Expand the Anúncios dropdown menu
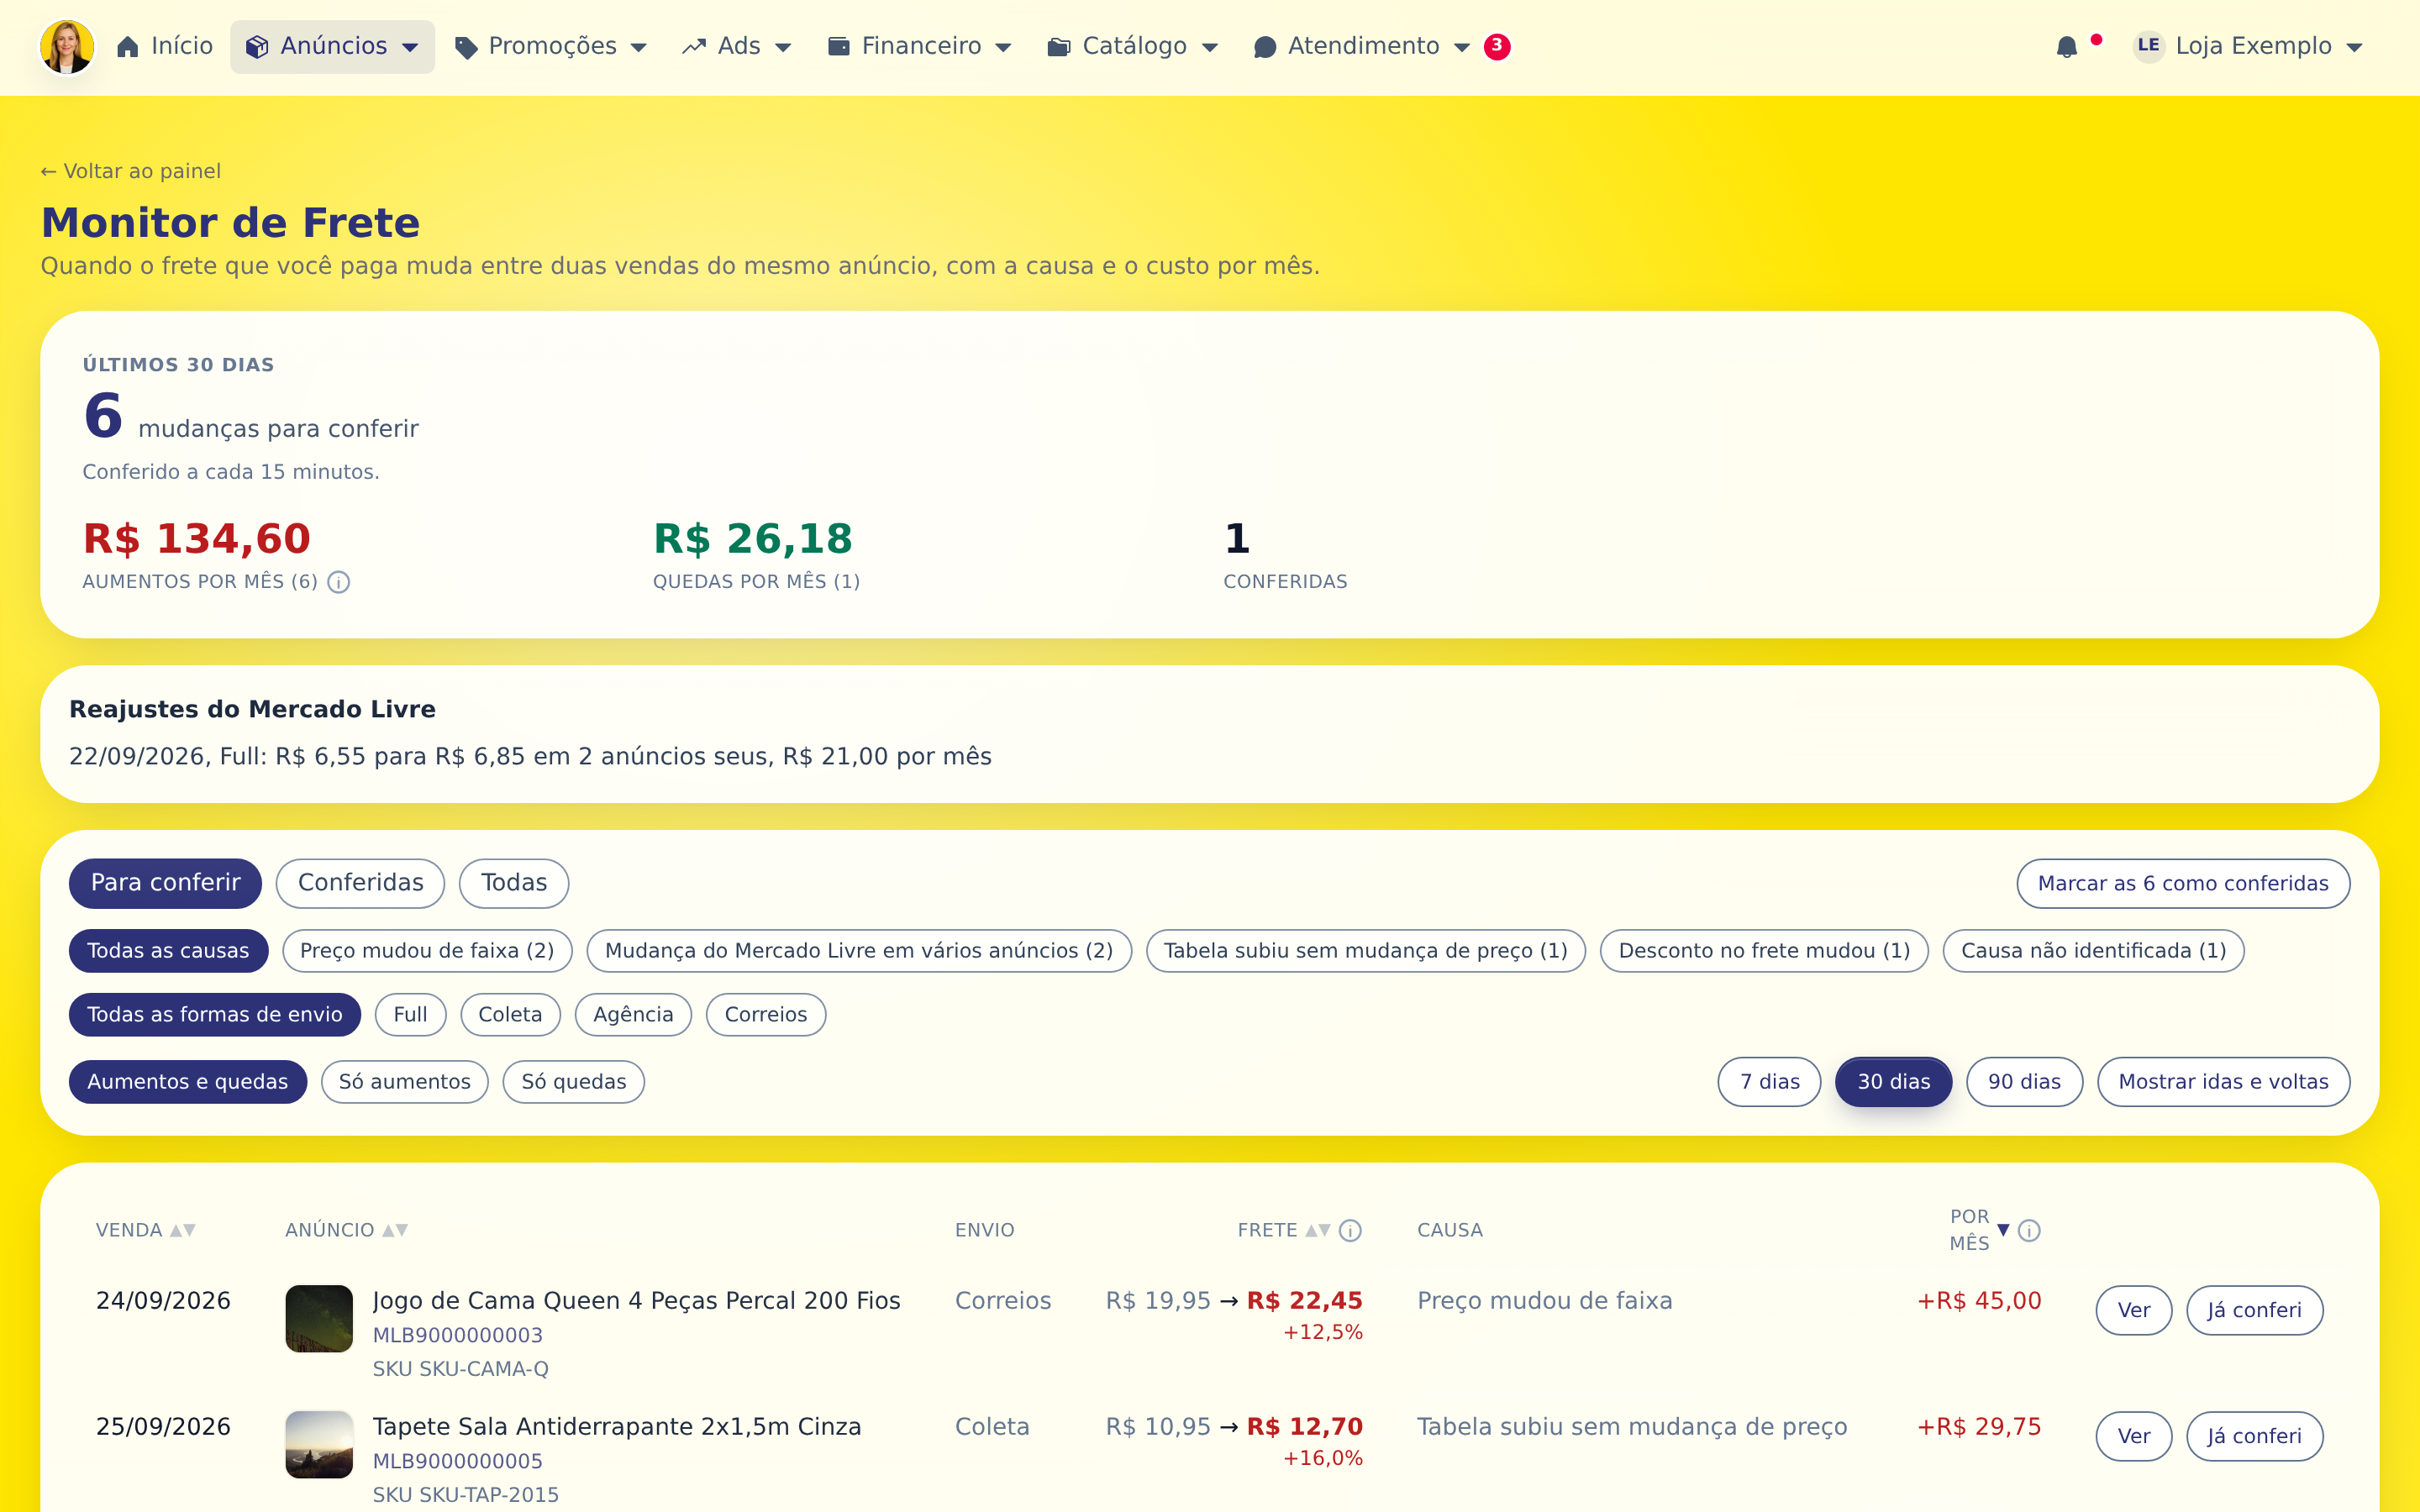 click(x=333, y=47)
